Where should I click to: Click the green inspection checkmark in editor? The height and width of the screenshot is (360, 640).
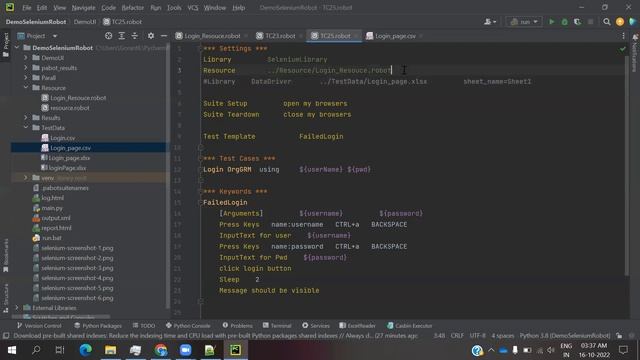point(622,49)
